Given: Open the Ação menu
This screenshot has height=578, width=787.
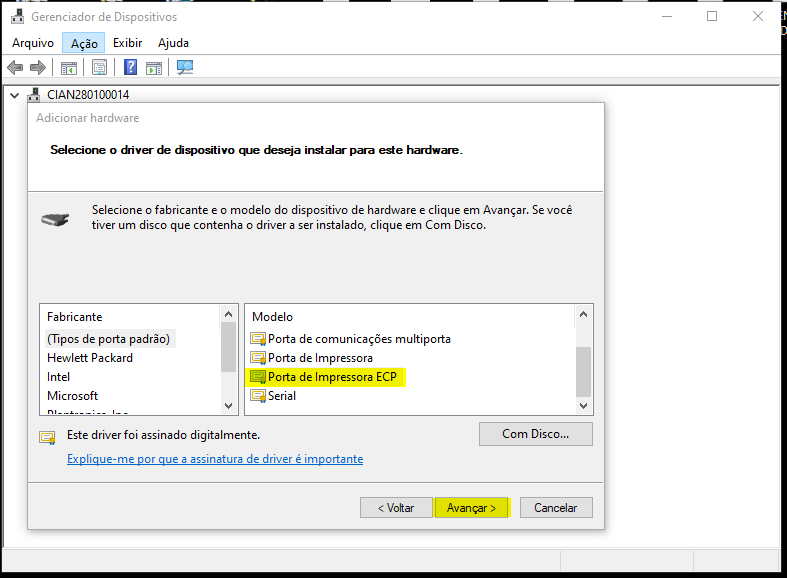Looking at the screenshot, I should pos(84,43).
